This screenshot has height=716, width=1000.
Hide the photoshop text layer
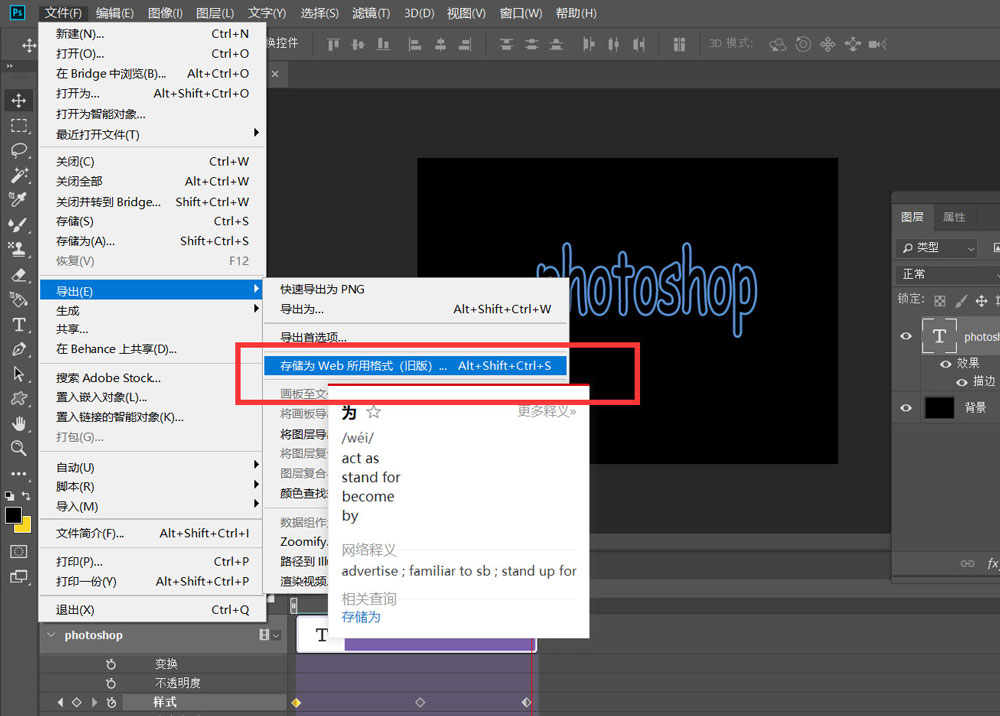906,337
